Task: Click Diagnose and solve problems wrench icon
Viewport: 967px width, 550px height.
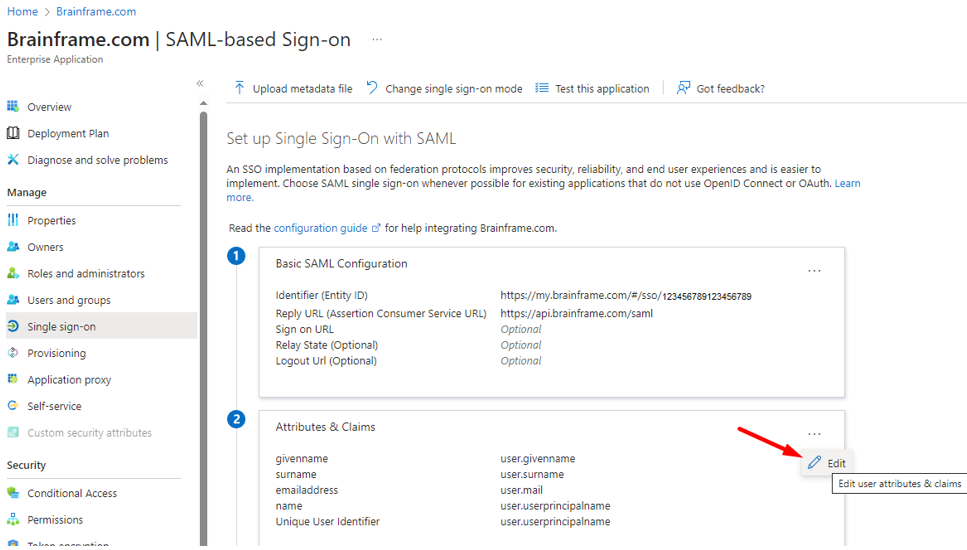Action: (13, 160)
